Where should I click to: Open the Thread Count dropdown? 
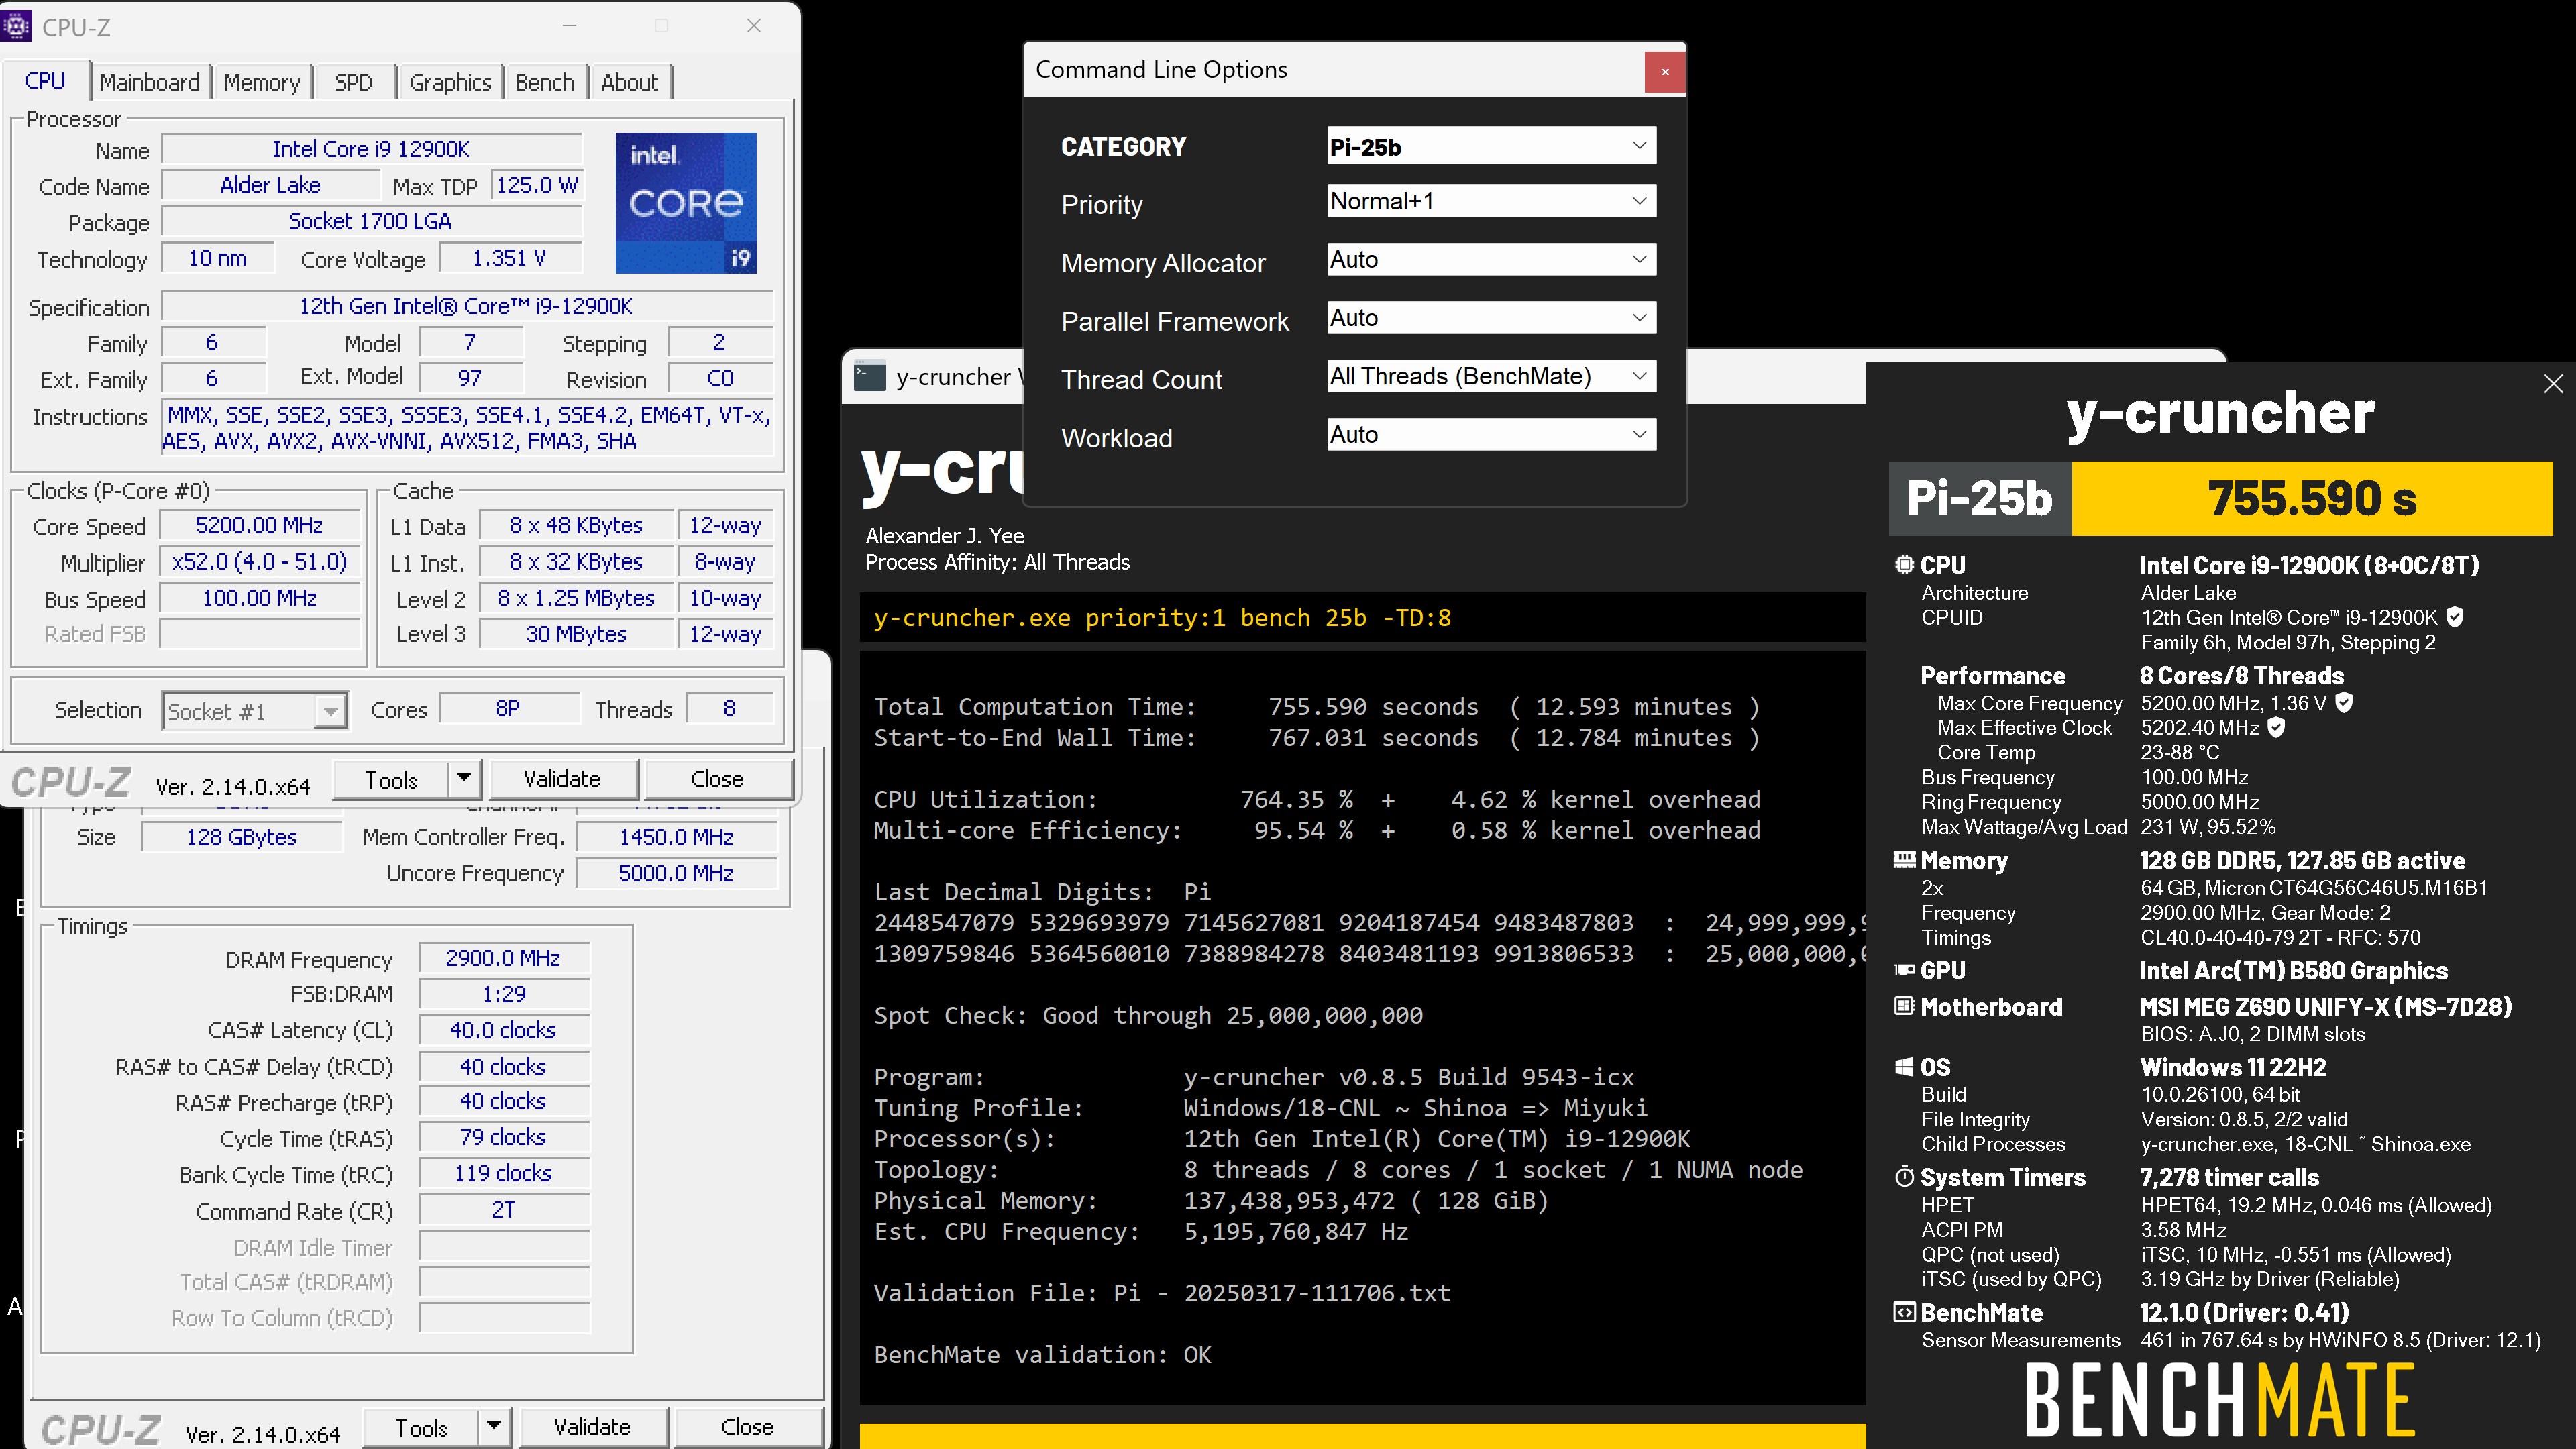[1491, 376]
